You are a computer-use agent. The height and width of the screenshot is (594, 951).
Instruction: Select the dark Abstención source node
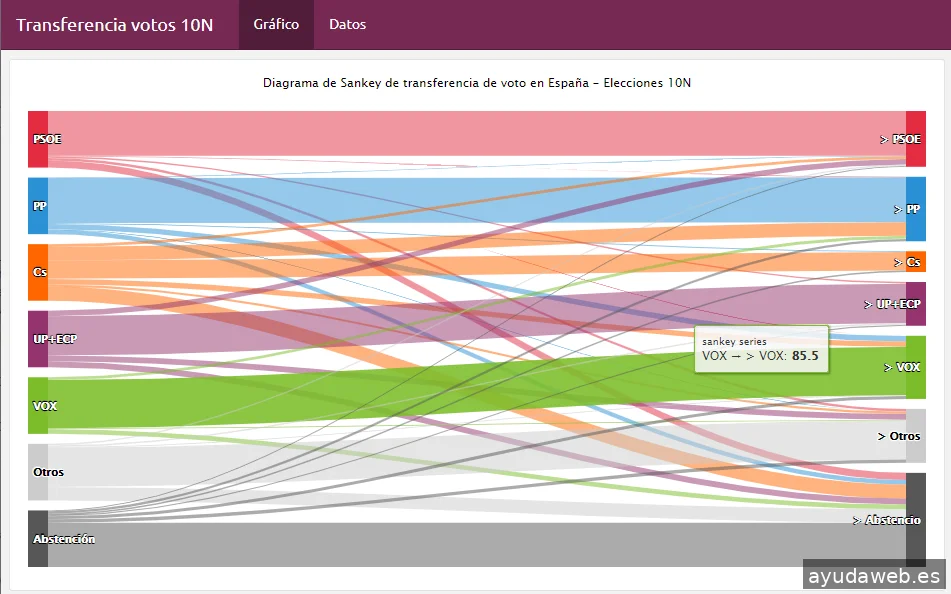coord(38,538)
